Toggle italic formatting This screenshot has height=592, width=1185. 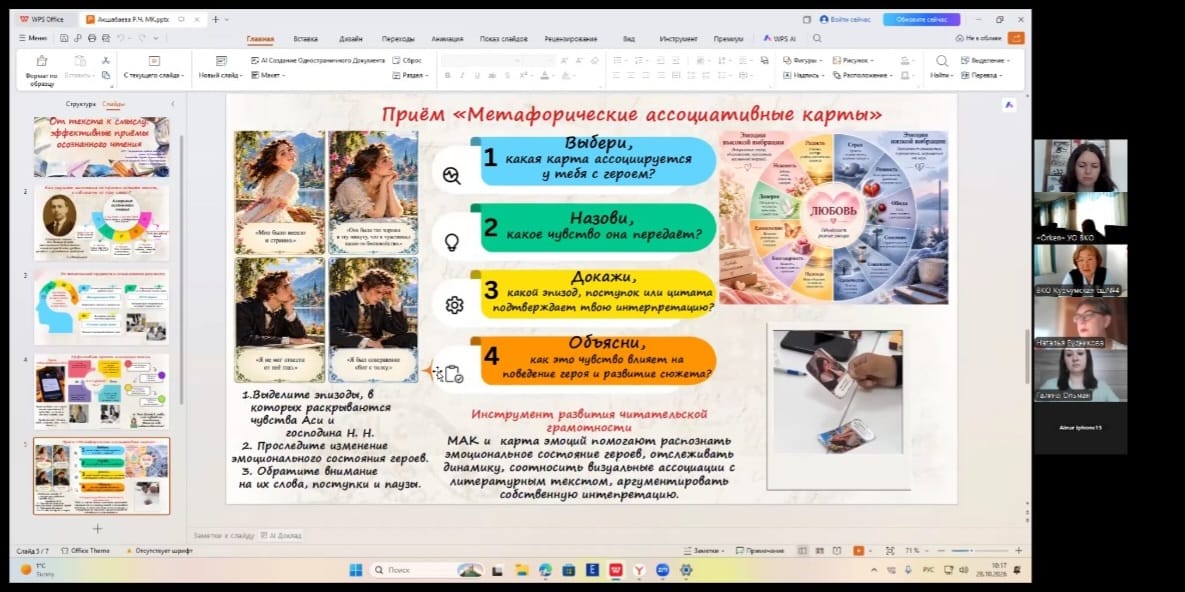click(462, 76)
